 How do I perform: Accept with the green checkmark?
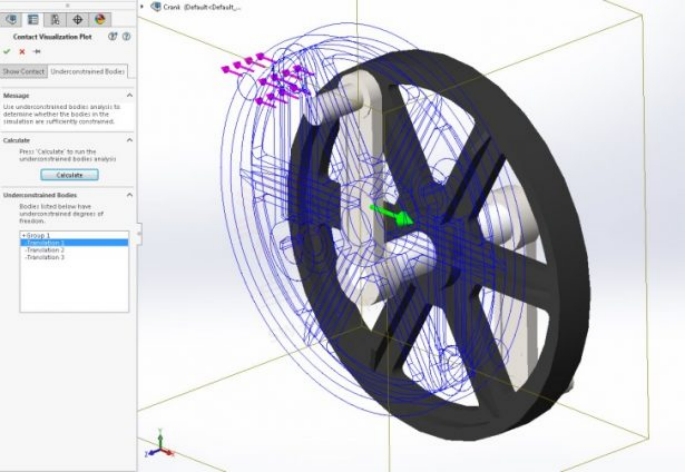[7, 52]
